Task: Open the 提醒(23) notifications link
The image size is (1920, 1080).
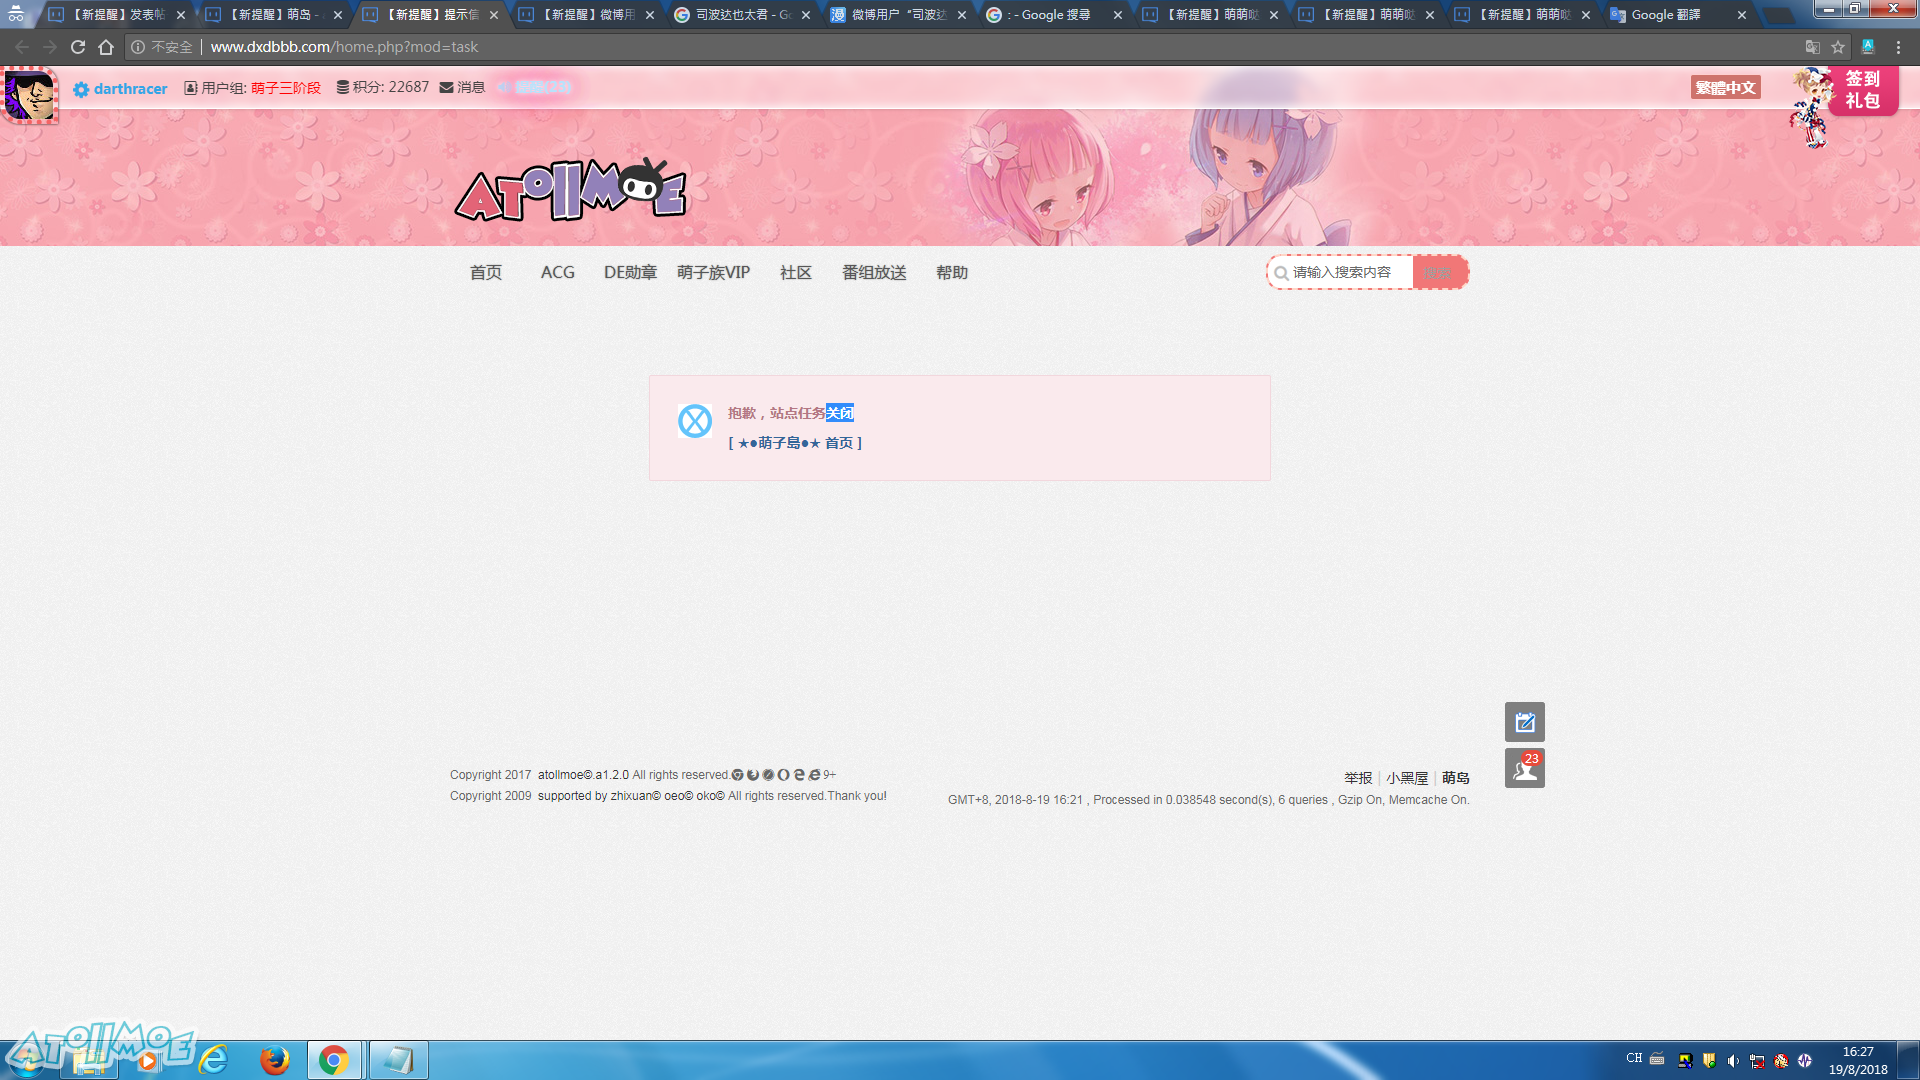Action: pyautogui.click(x=535, y=87)
